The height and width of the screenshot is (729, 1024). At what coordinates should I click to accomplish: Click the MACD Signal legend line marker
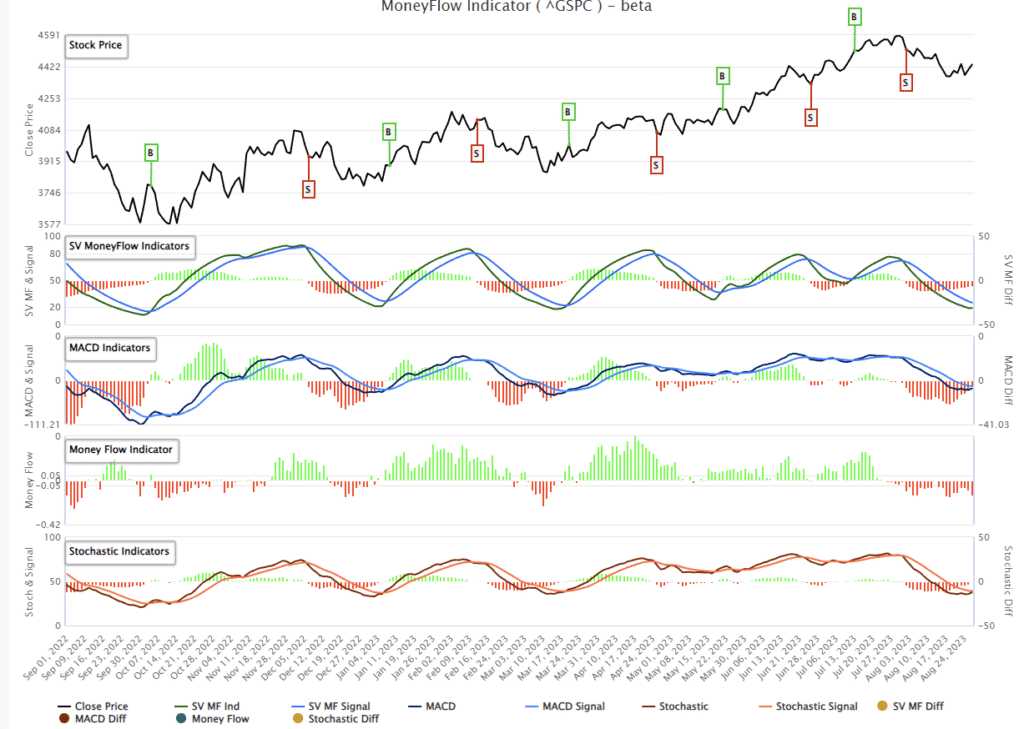(529, 706)
